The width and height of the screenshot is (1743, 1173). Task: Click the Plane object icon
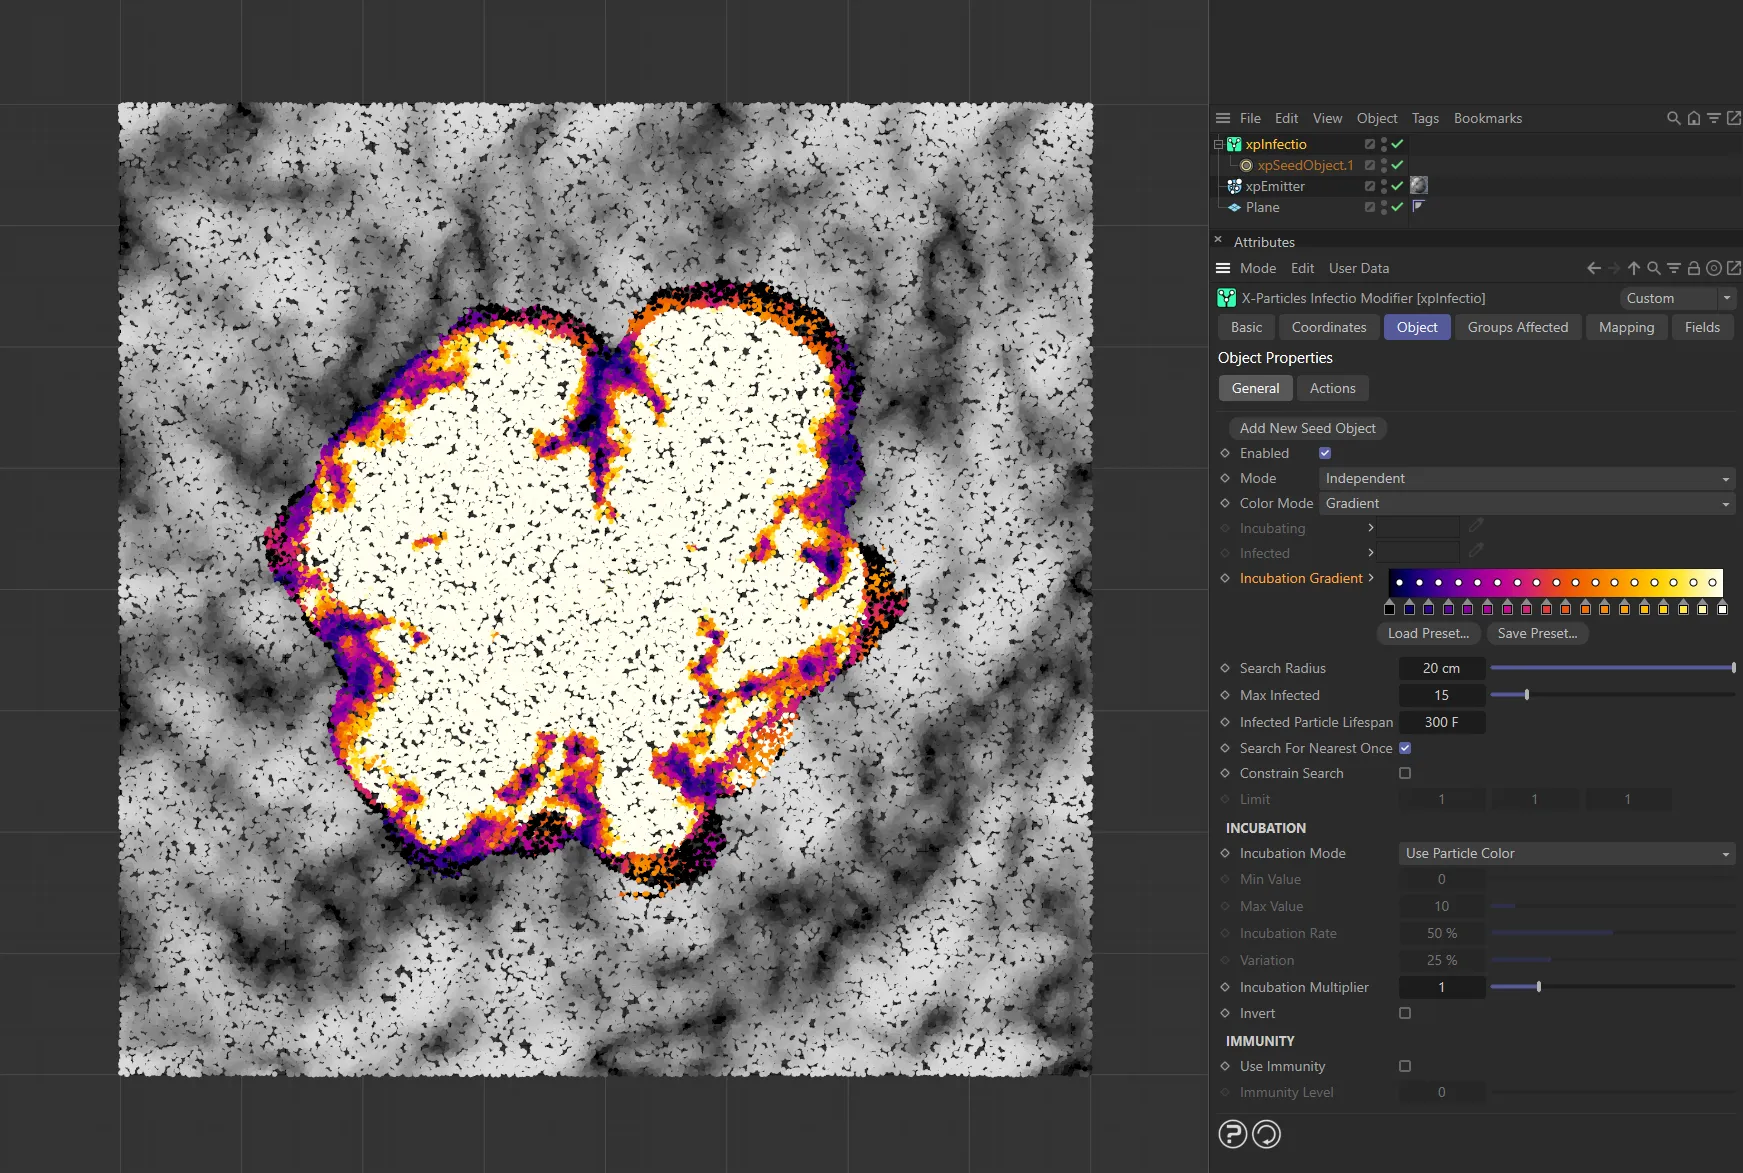point(1234,207)
